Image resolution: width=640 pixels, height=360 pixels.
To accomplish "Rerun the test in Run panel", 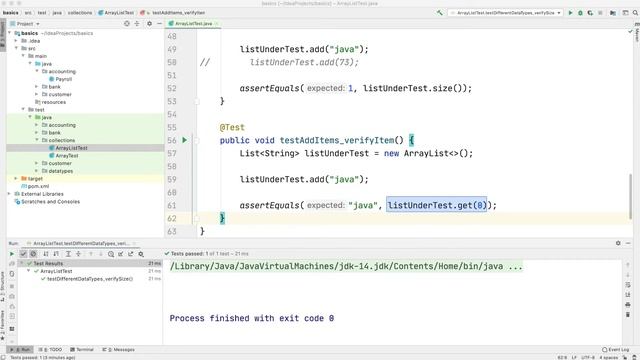I will point(12,254).
